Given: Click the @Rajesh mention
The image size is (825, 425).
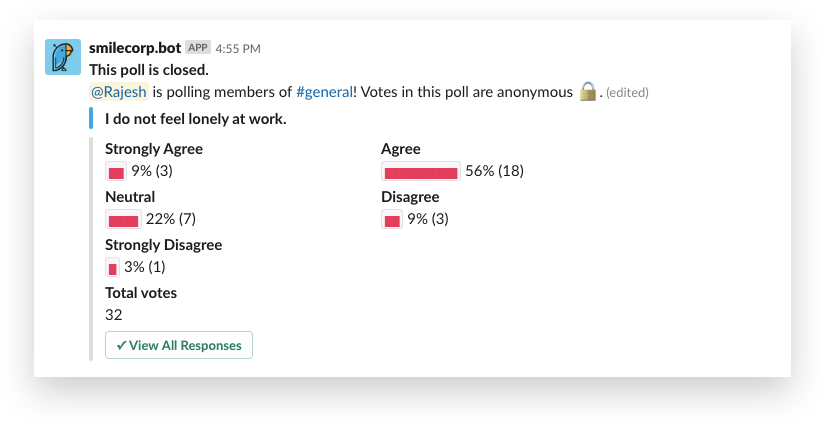Looking at the screenshot, I should tap(118, 92).
